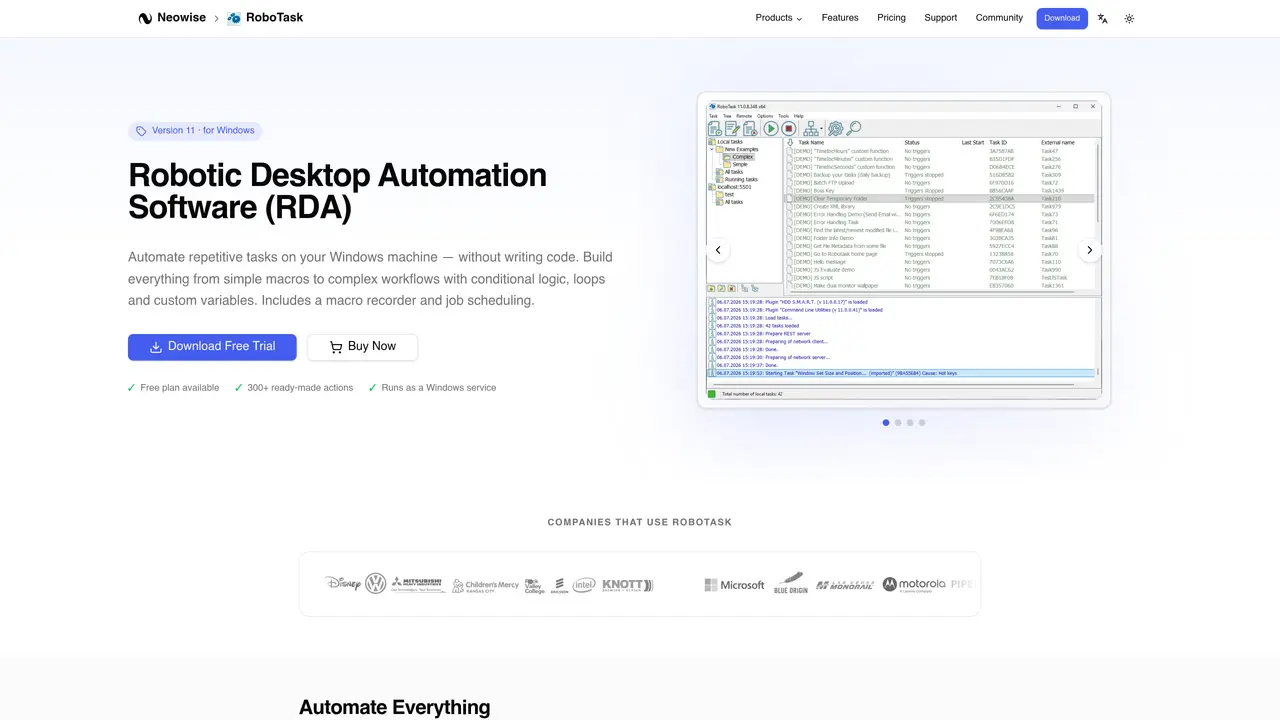Image resolution: width=1280 pixels, height=720 pixels.
Task: Click the magnifier search icon in RoboTask screenshot
Action: pos(854,128)
